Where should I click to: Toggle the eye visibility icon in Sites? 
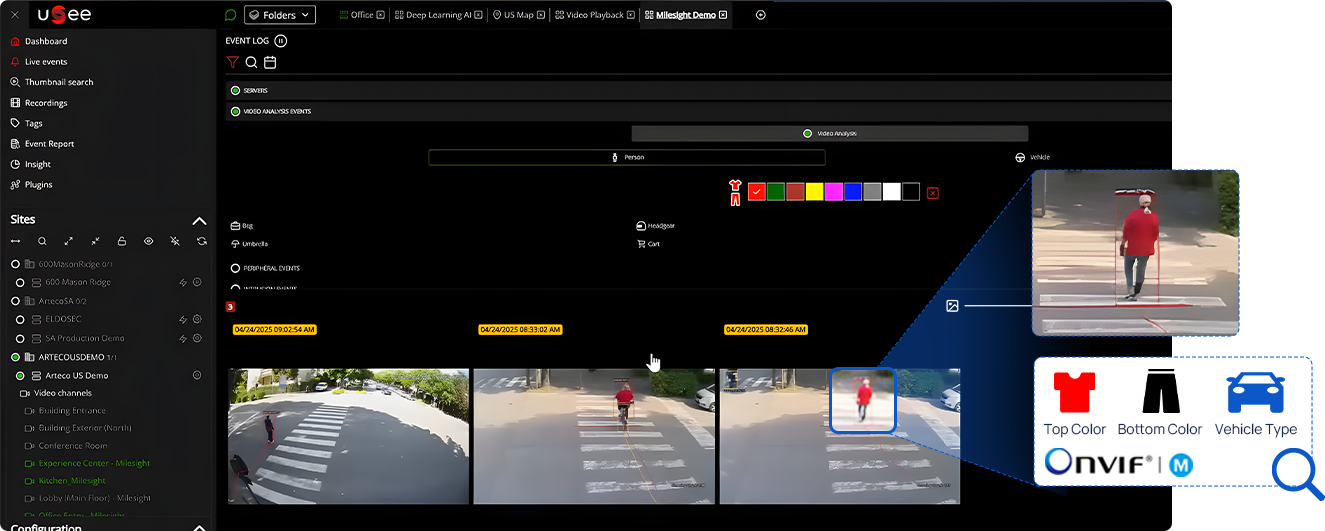click(148, 241)
